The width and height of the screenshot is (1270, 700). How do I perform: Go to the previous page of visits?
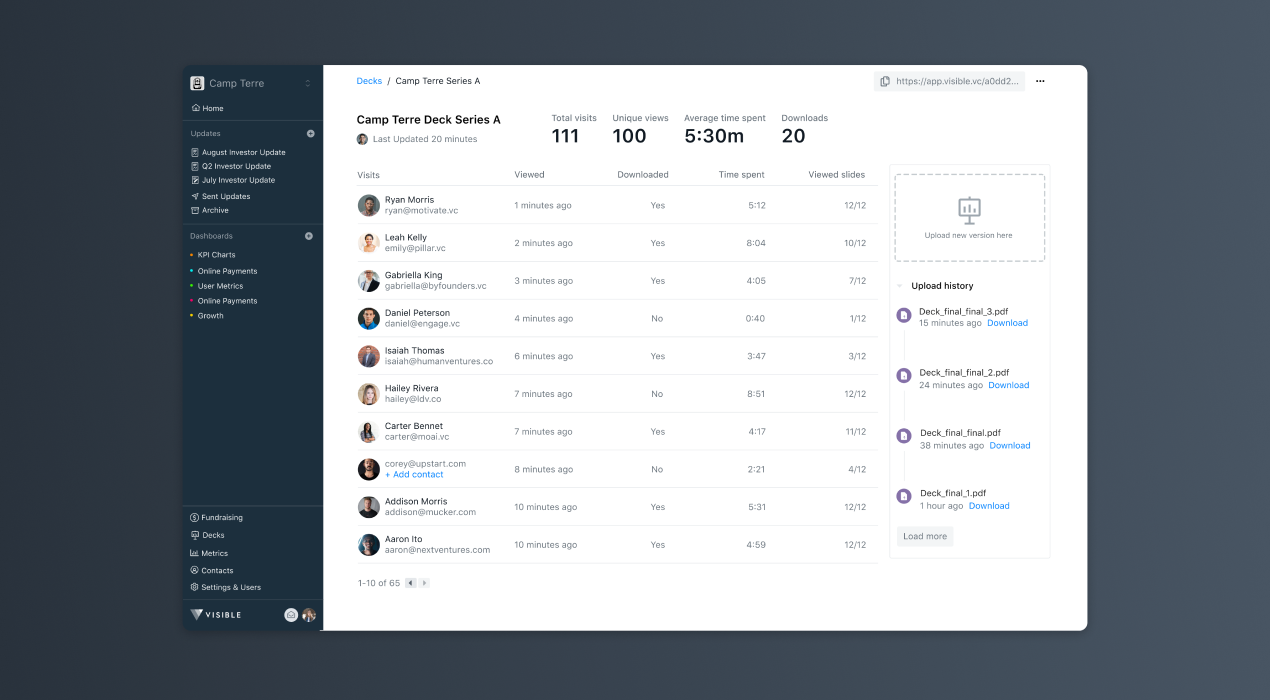410,583
